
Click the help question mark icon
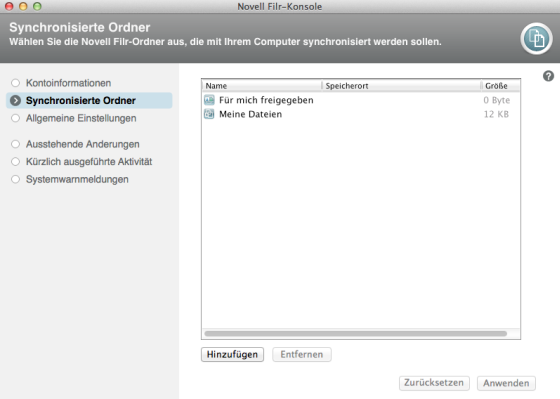pyautogui.click(x=548, y=76)
